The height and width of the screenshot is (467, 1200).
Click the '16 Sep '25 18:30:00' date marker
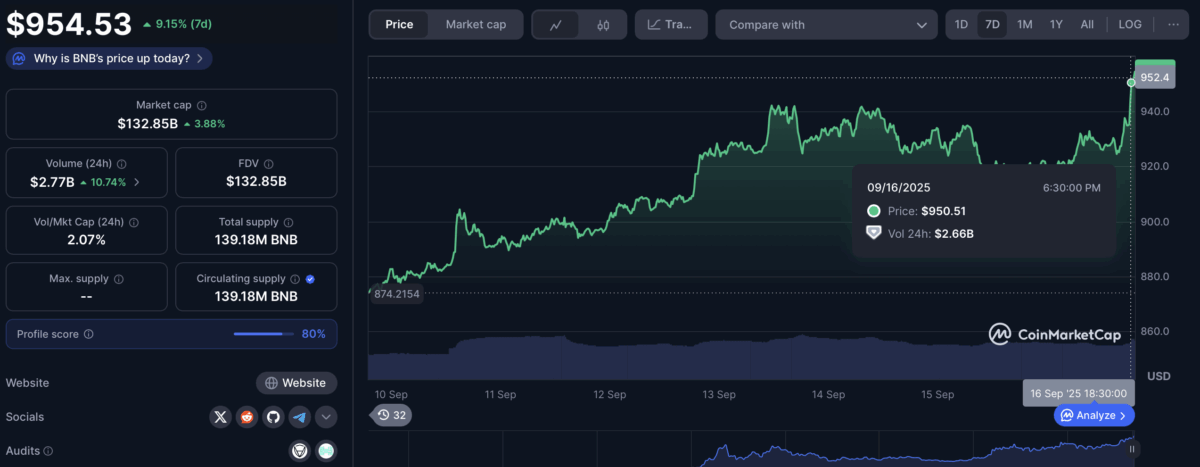pyautogui.click(x=1079, y=394)
